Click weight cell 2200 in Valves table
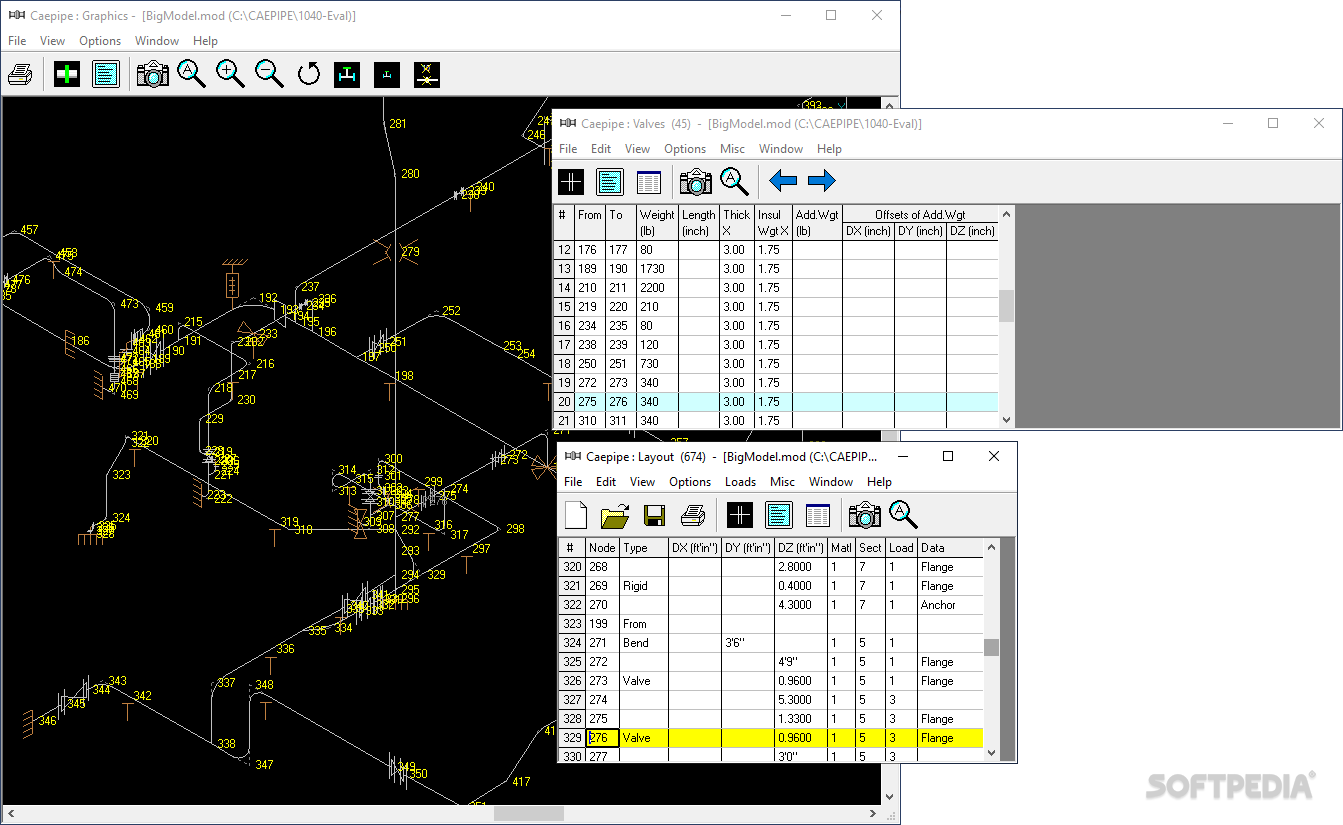Image resolution: width=1343 pixels, height=825 pixels. pyautogui.click(x=658, y=288)
